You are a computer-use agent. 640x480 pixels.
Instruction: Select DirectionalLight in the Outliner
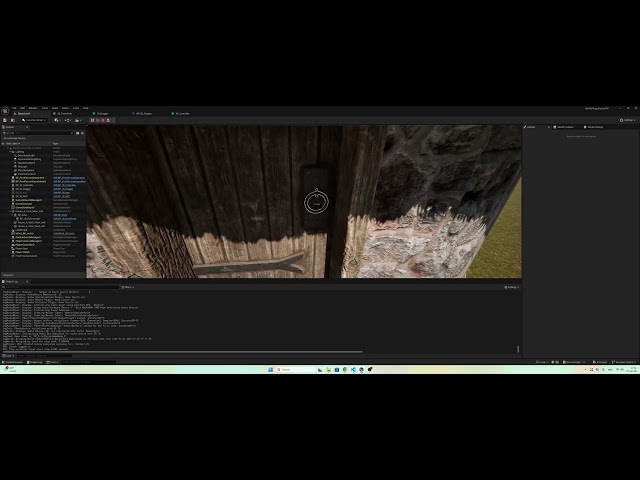[x=27, y=156]
